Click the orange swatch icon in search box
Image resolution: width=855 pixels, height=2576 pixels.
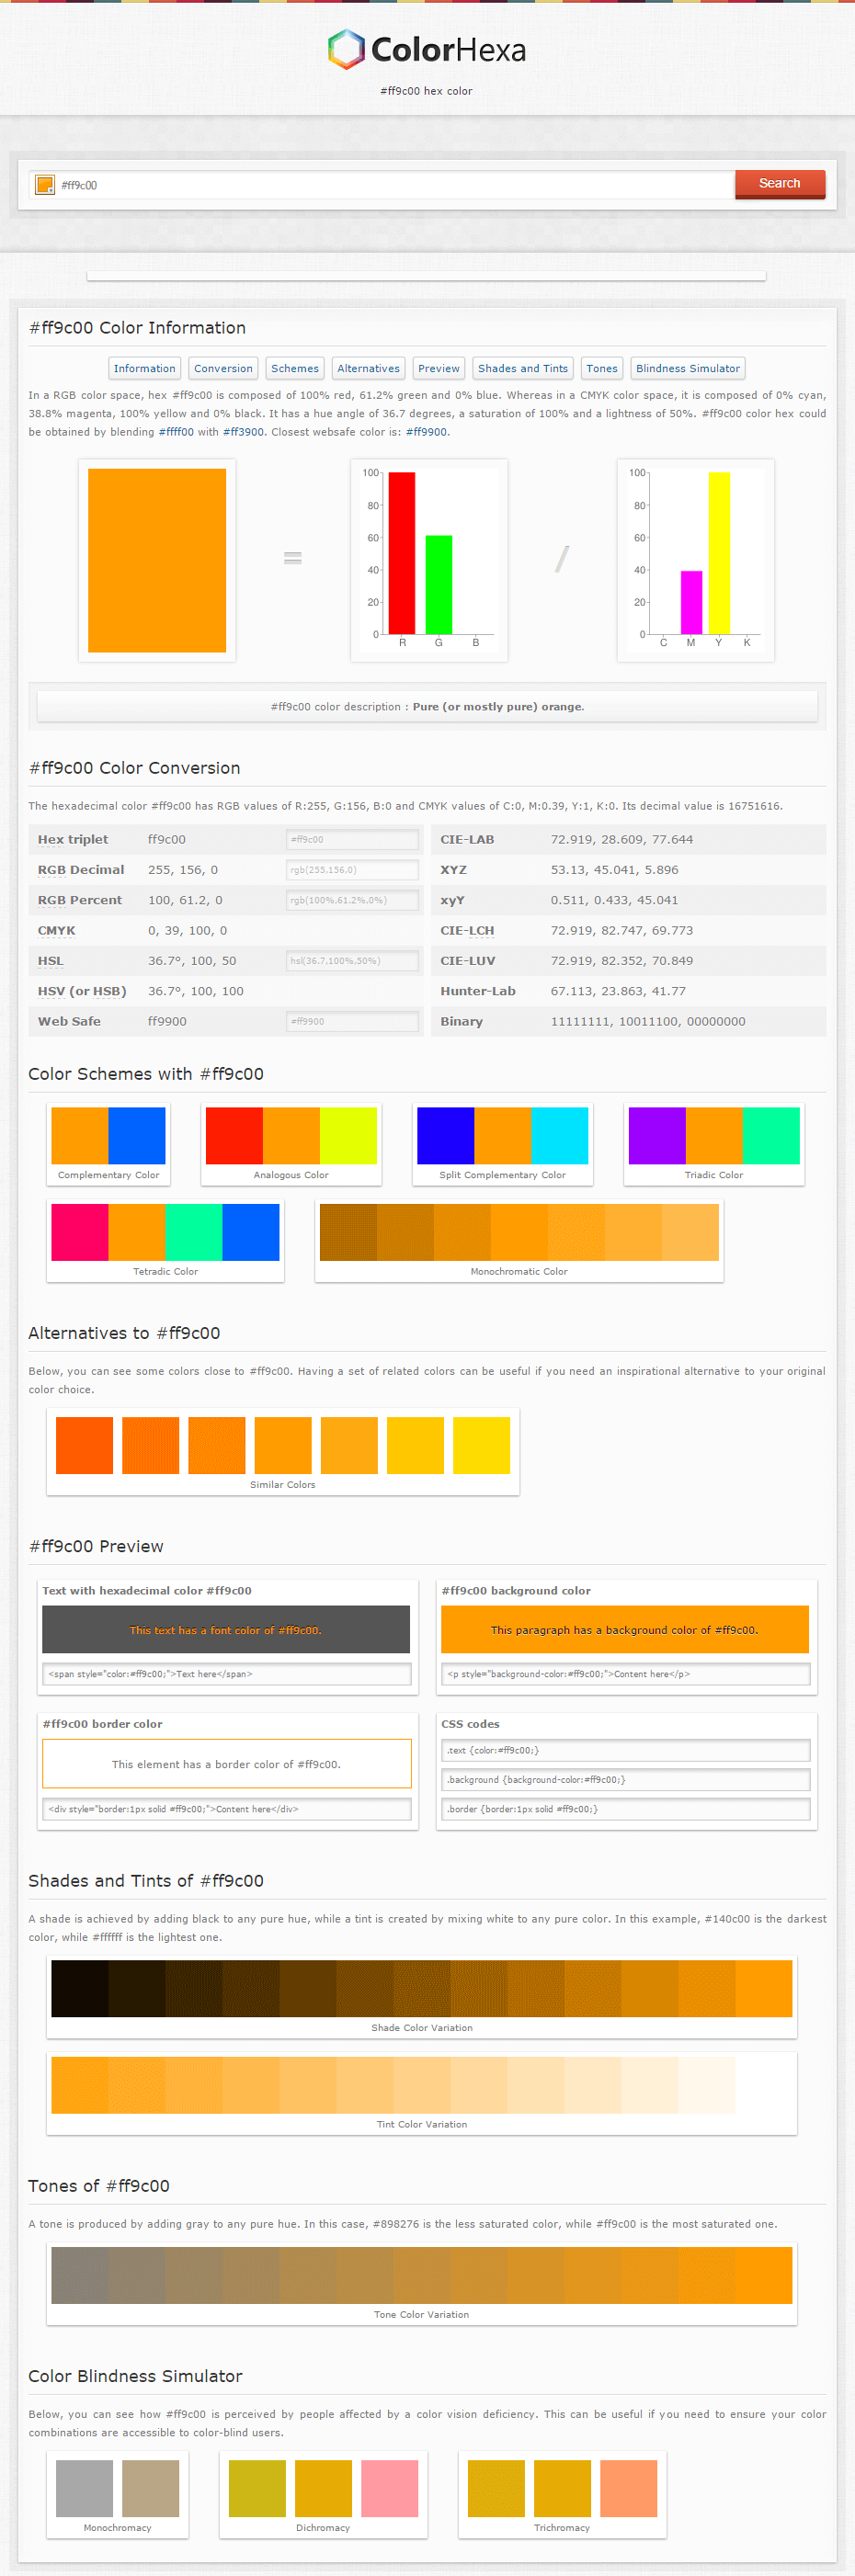[45, 185]
